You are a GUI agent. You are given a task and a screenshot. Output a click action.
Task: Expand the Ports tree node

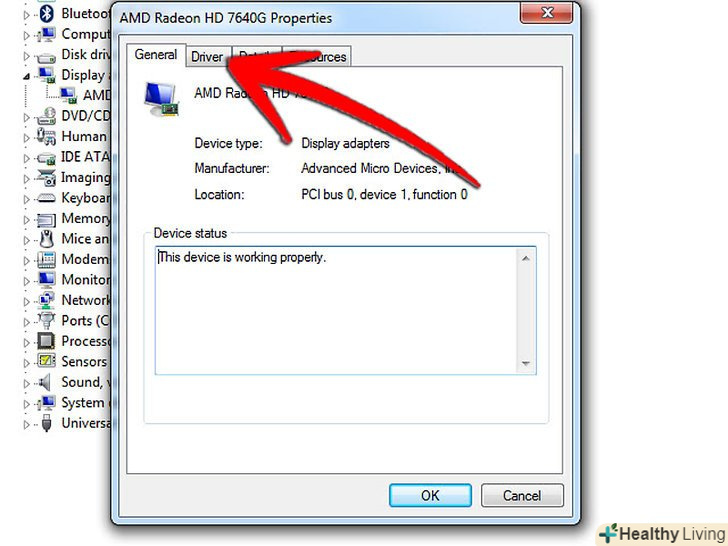click(x=26, y=321)
